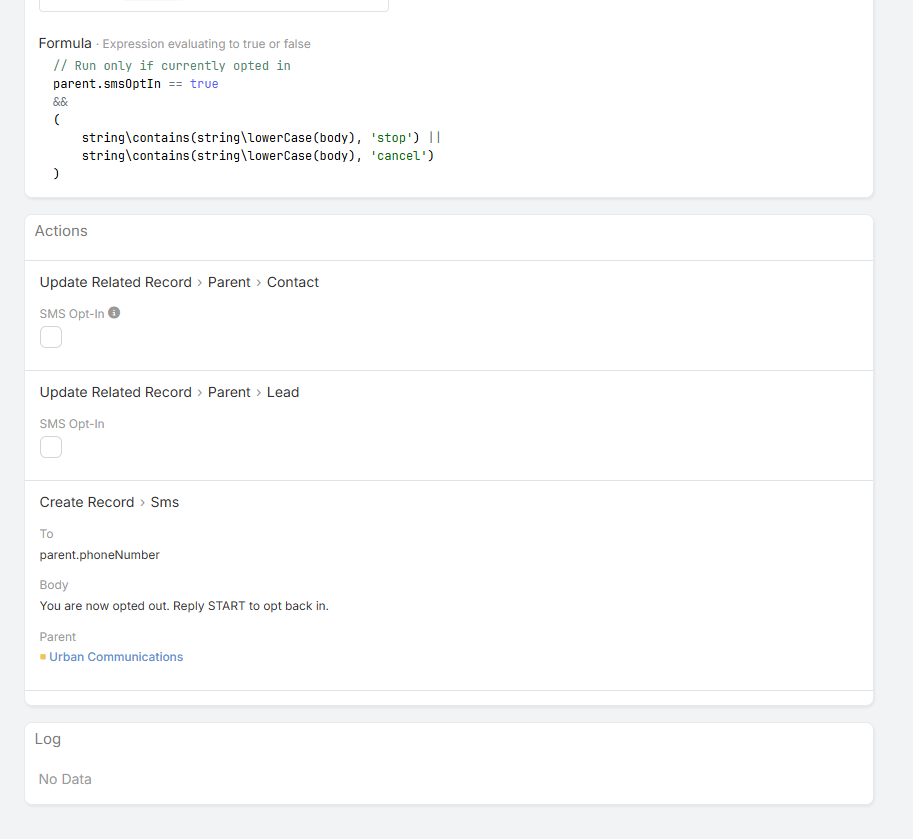Toggle SMS Opt-In checkbox under Lead action
Image resolution: width=913 pixels, height=839 pixels.
click(51, 447)
